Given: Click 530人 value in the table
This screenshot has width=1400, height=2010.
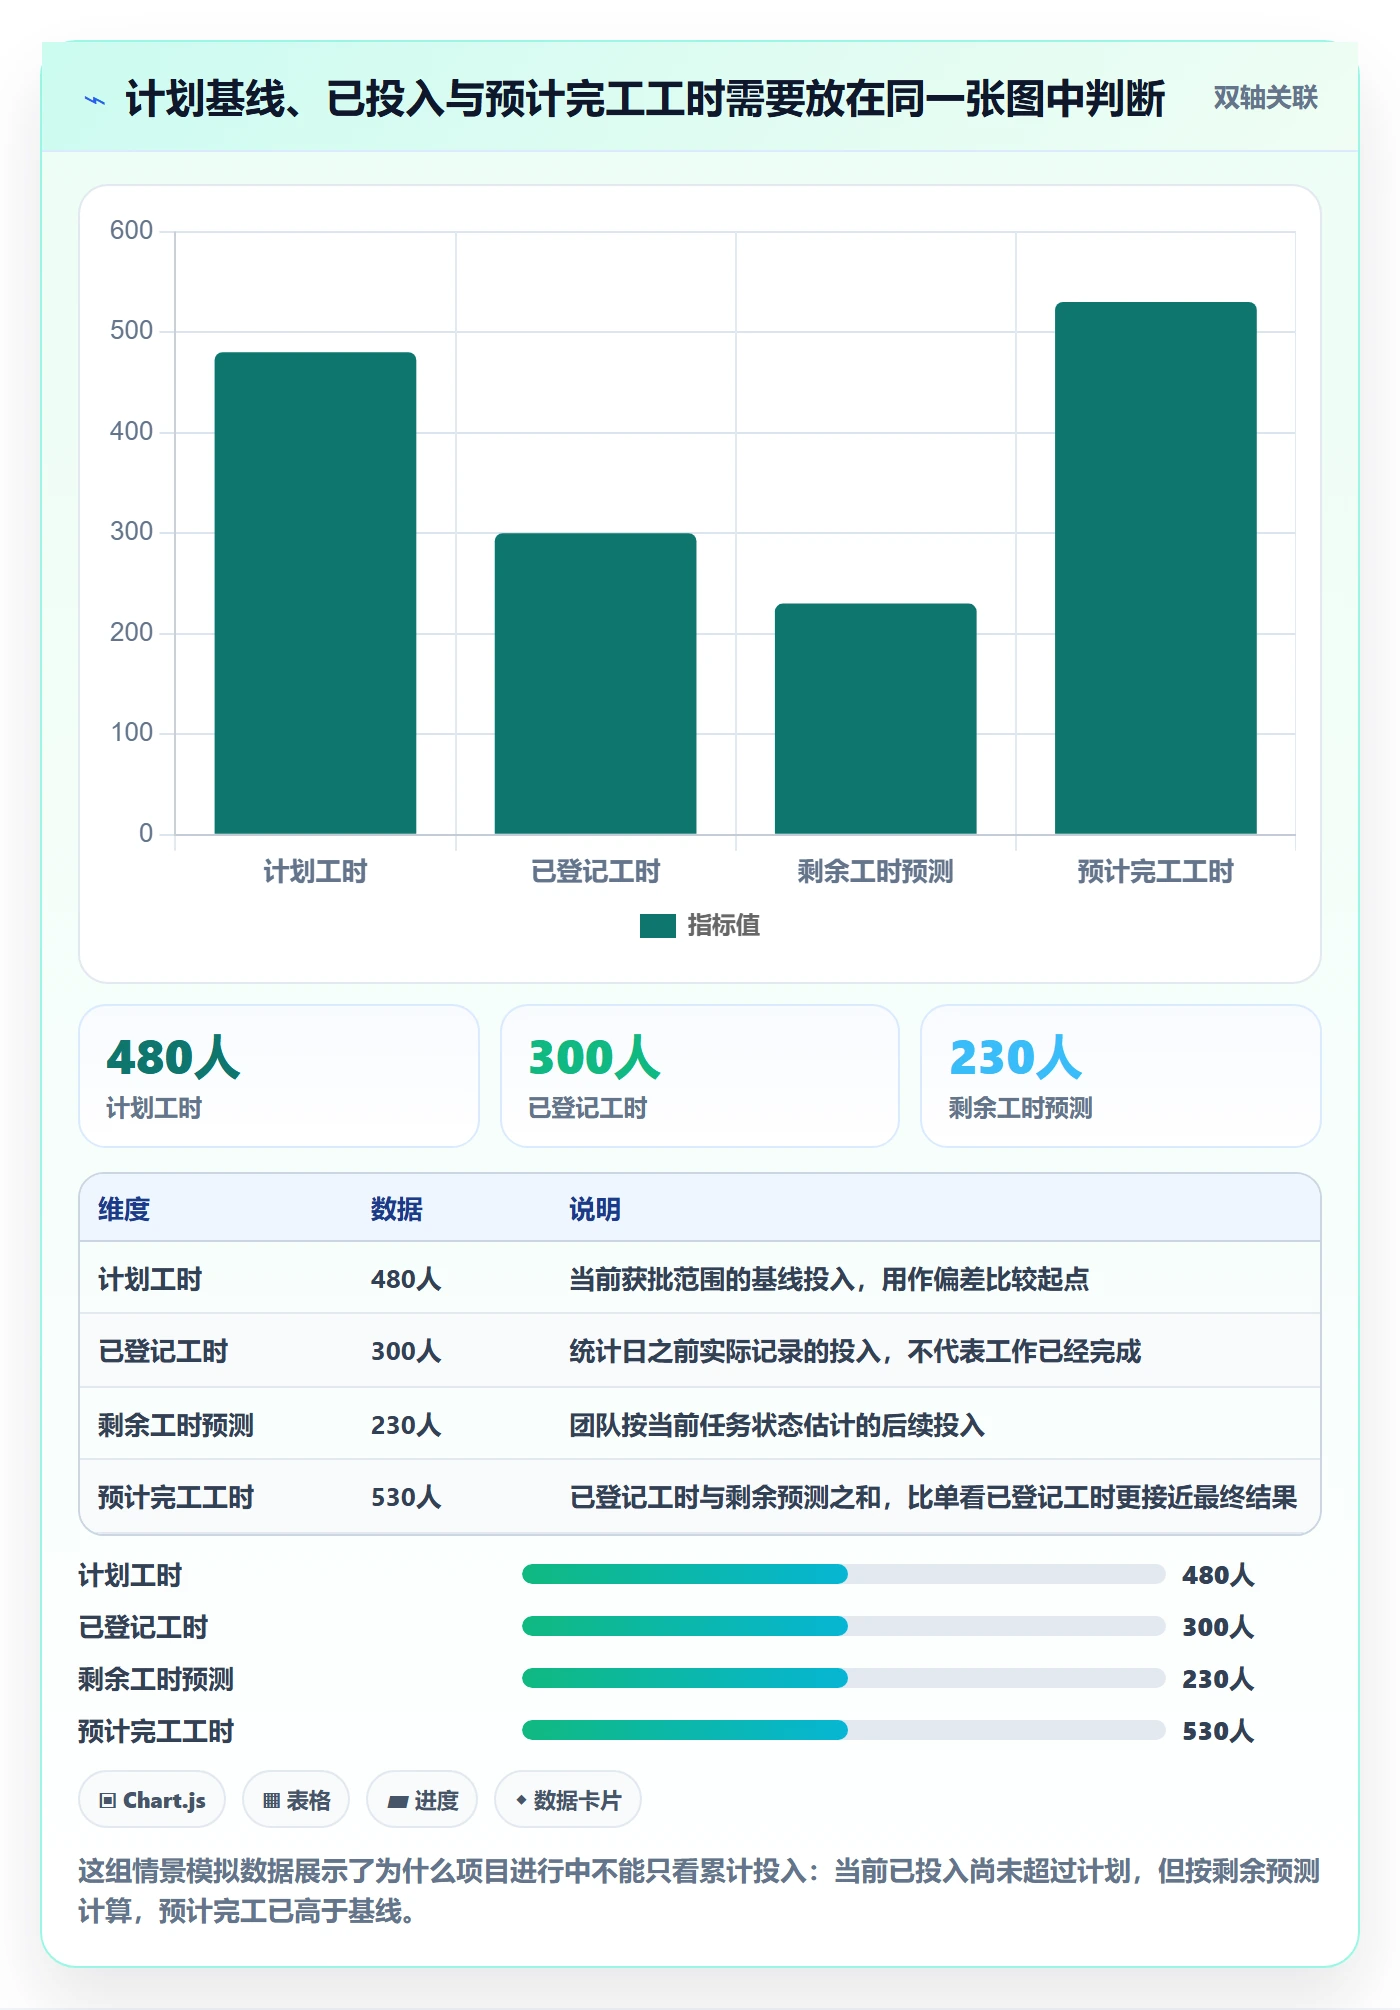Looking at the screenshot, I should pyautogui.click(x=406, y=1498).
